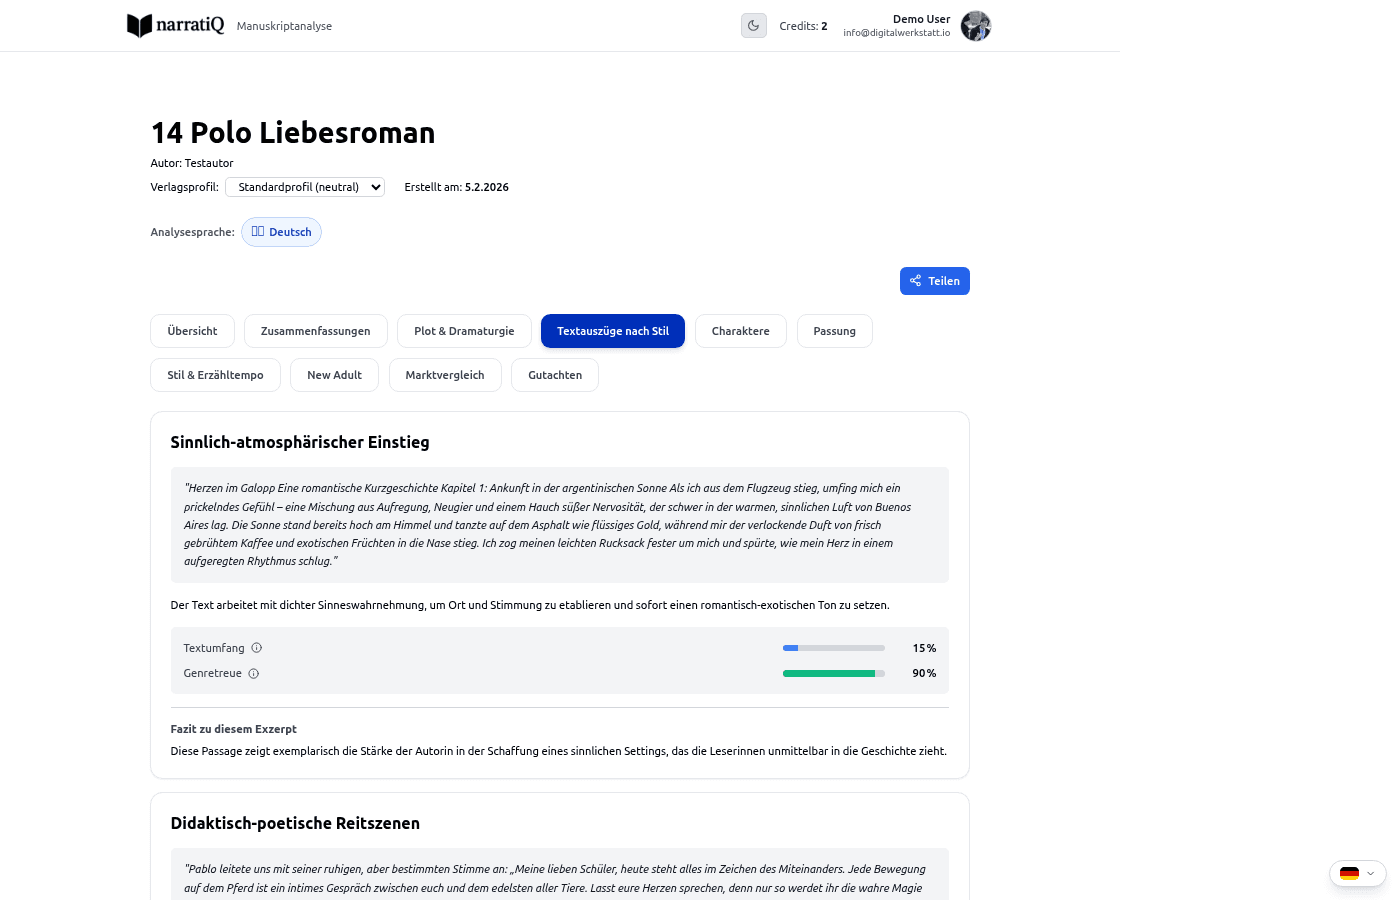Screen dimensions: 1400x900
Task: Toggle dark mode with moon icon
Action: click(x=754, y=26)
